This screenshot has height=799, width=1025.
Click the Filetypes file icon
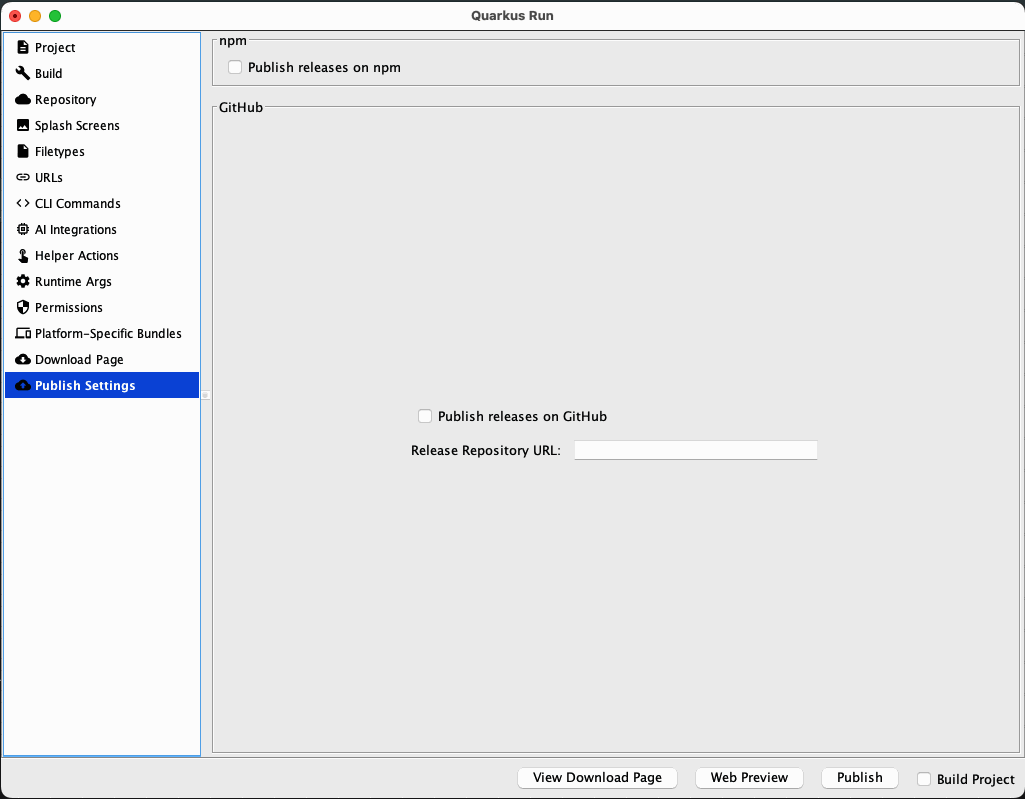(x=23, y=151)
